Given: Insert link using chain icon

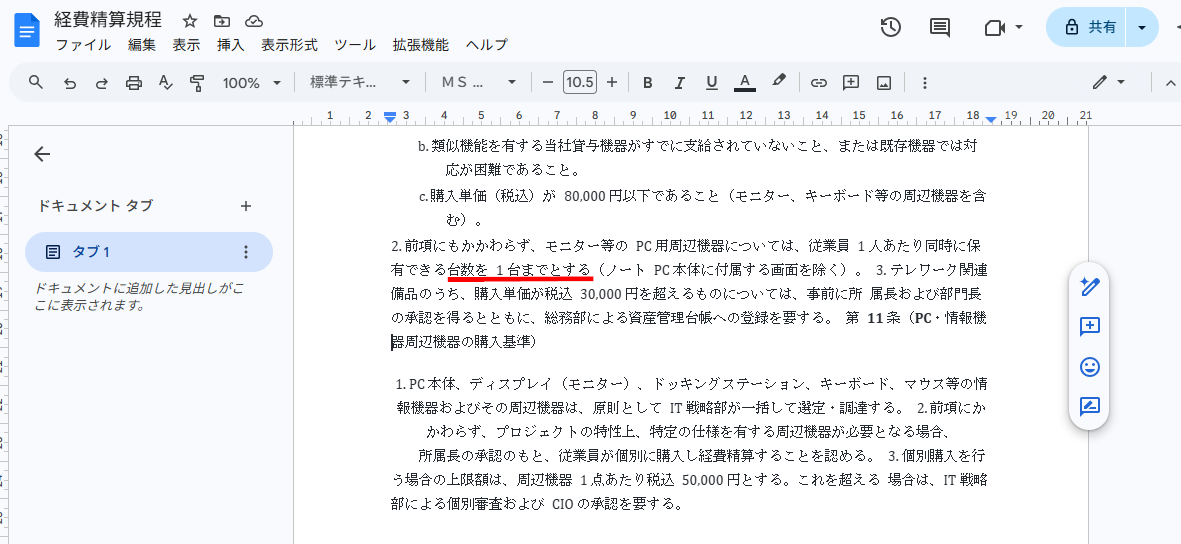Looking at the screenshot, I should pos(818,83).
